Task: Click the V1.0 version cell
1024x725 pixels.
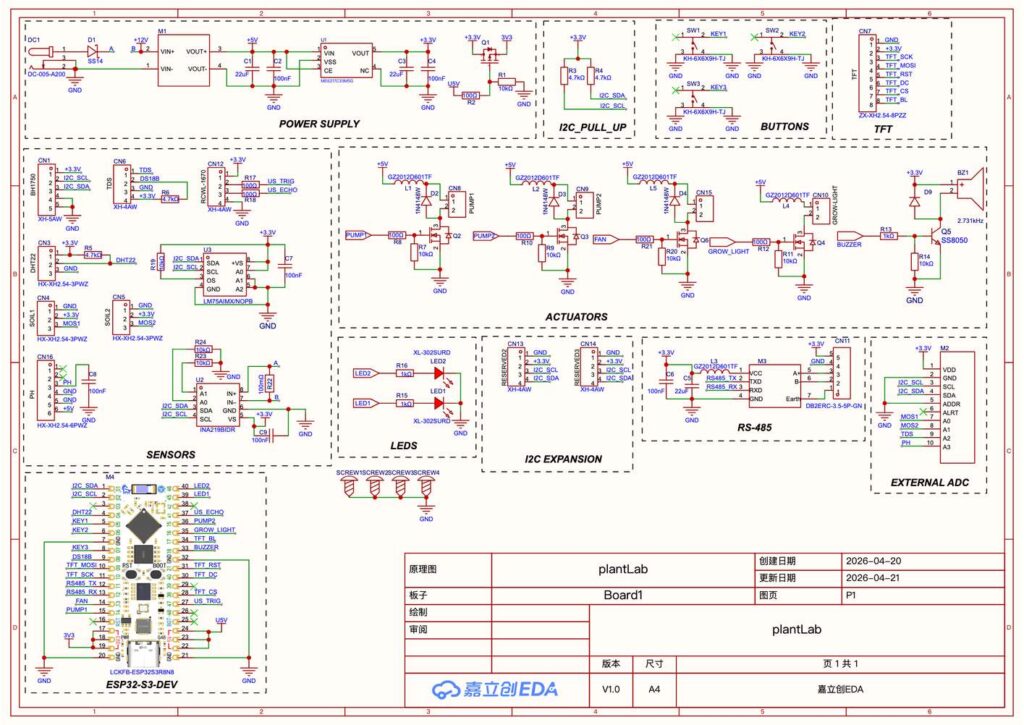Action: click(x=611, y=689)
